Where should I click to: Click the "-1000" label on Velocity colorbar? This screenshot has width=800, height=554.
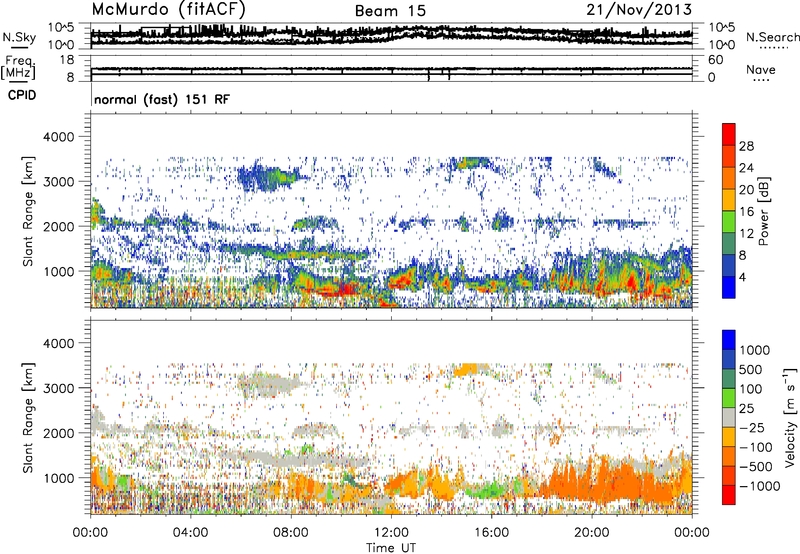click(x=759, y=486)
